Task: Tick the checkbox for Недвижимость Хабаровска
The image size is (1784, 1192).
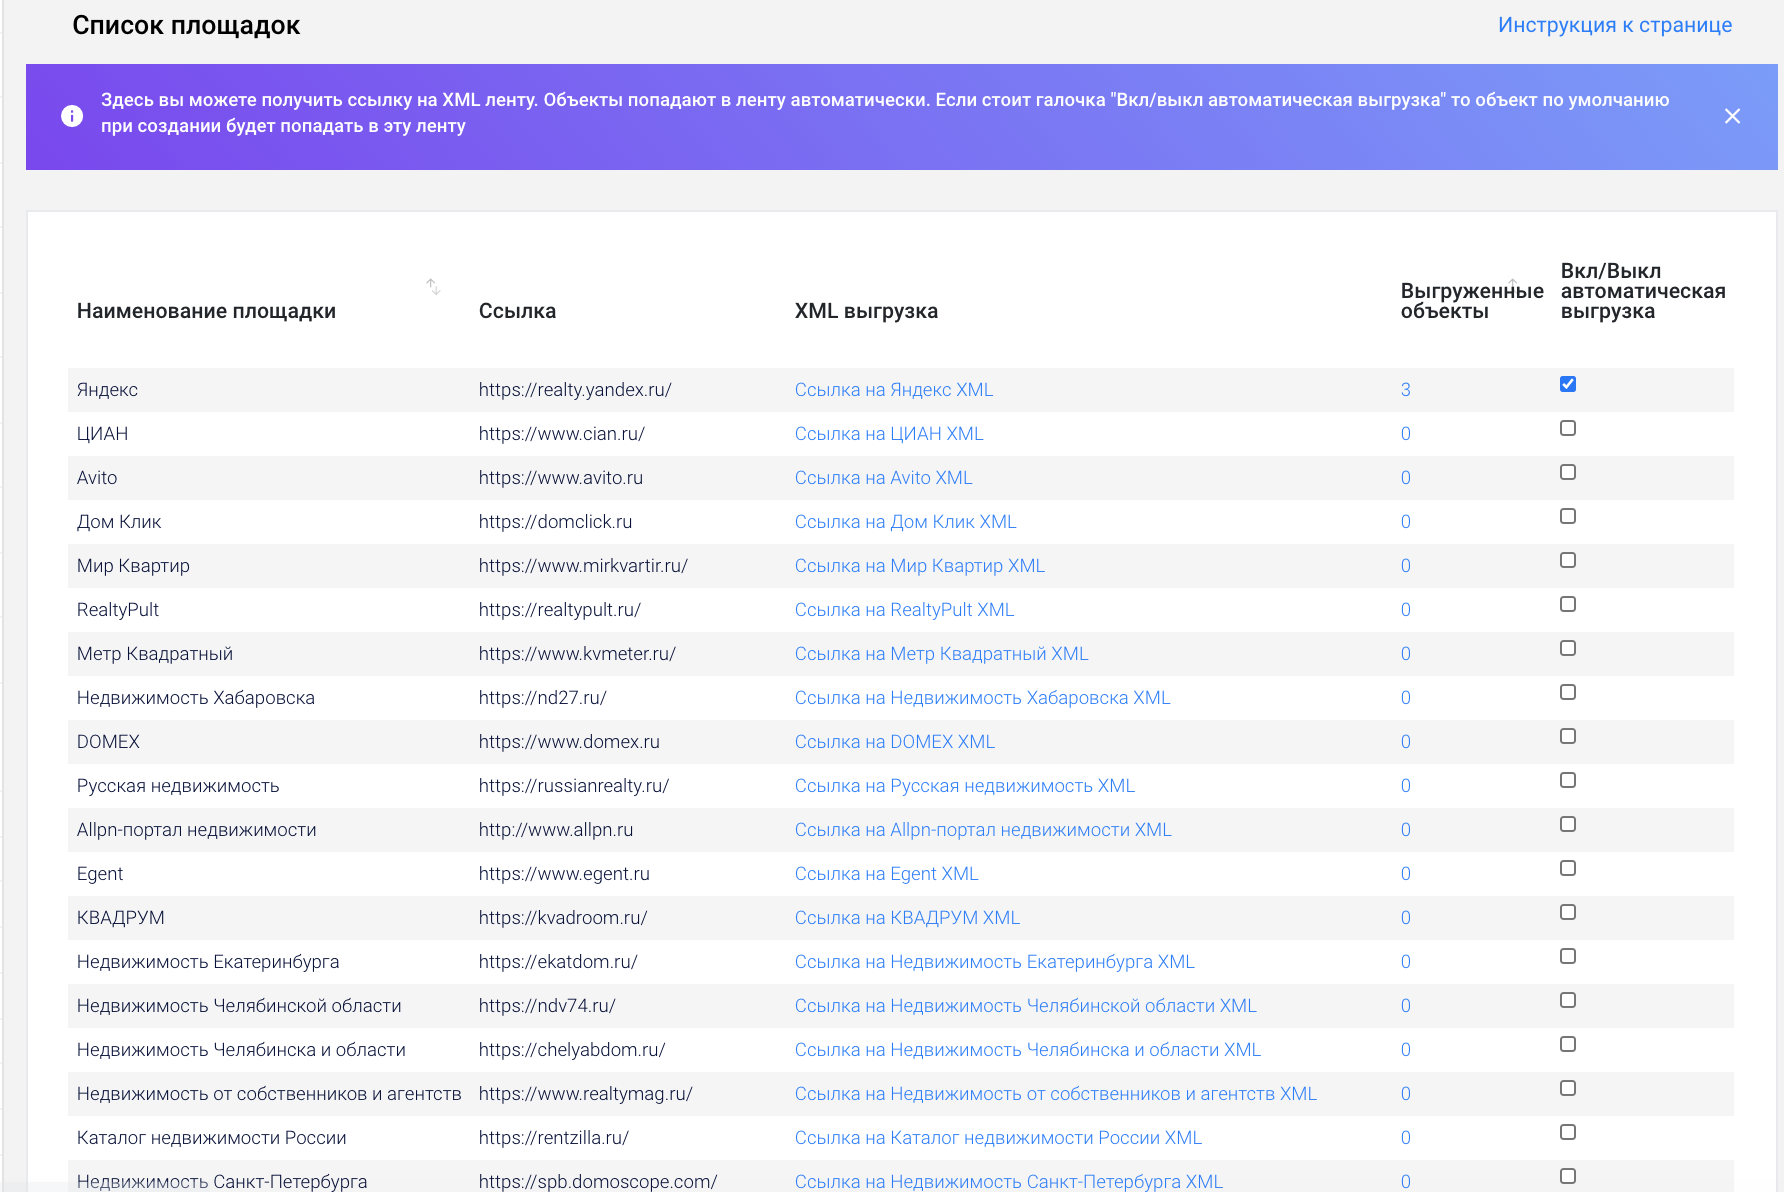Action: click(1568, 692)
